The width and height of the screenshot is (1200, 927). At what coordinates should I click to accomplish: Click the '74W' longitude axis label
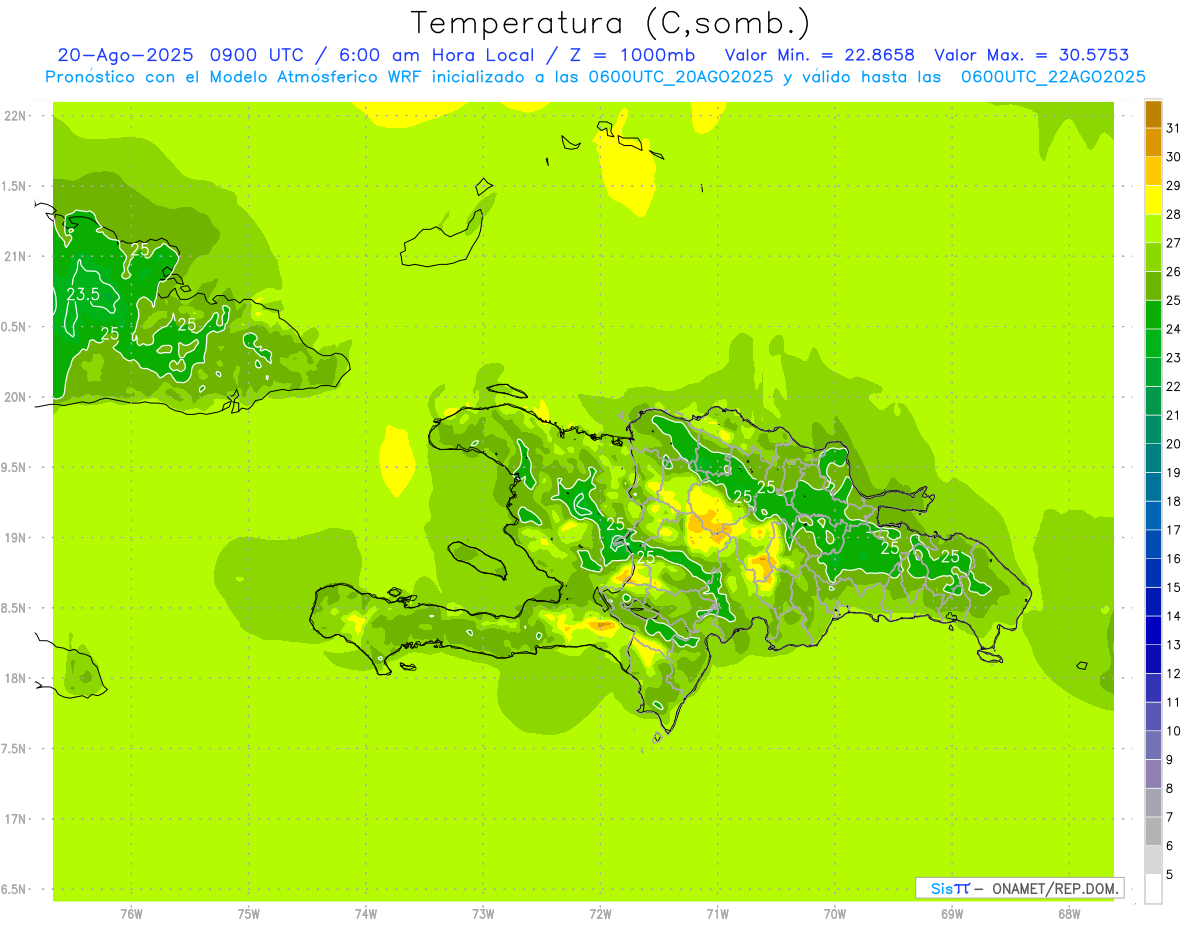coord(366,913)
